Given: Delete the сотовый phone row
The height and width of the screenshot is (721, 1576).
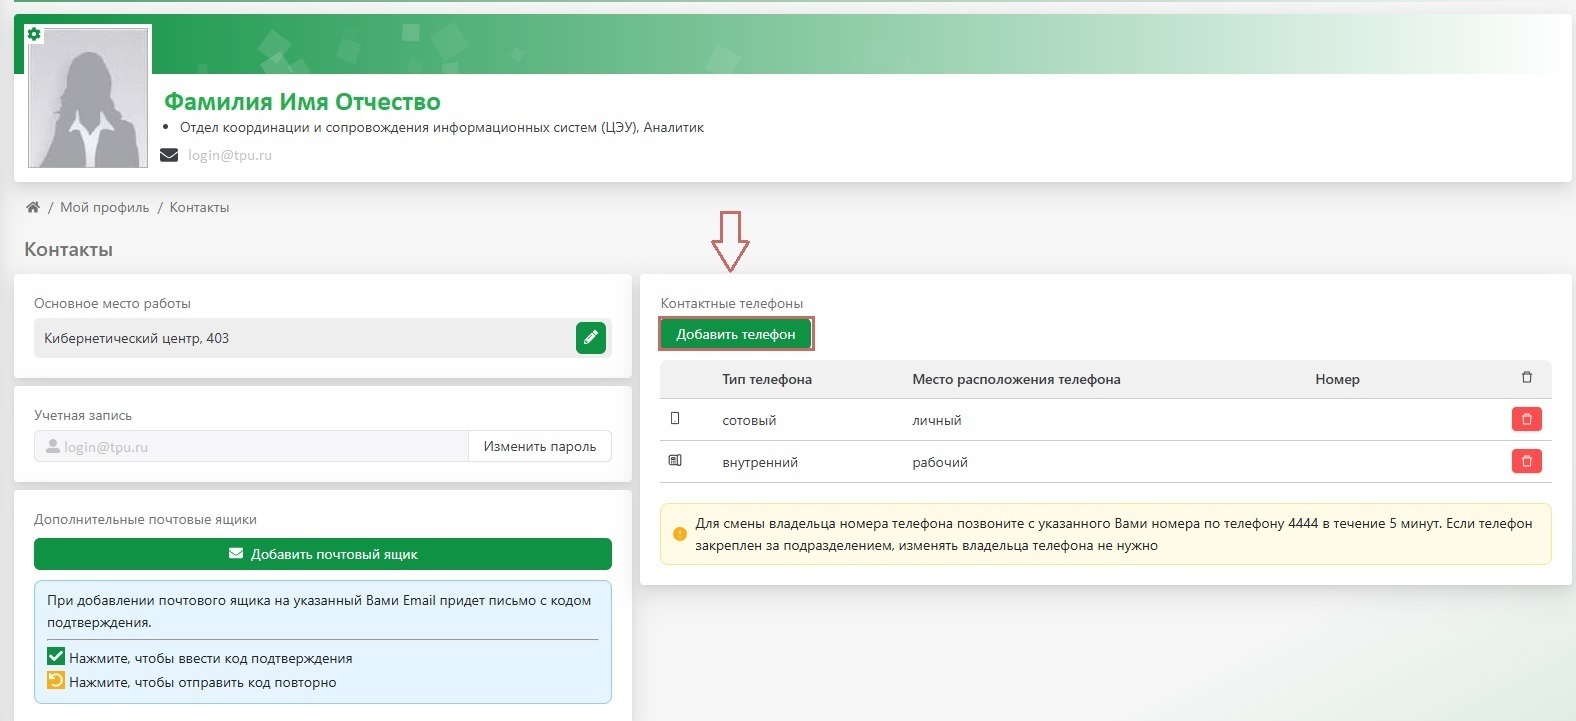Looking at the screenshot, I should tap(1526, 419).
